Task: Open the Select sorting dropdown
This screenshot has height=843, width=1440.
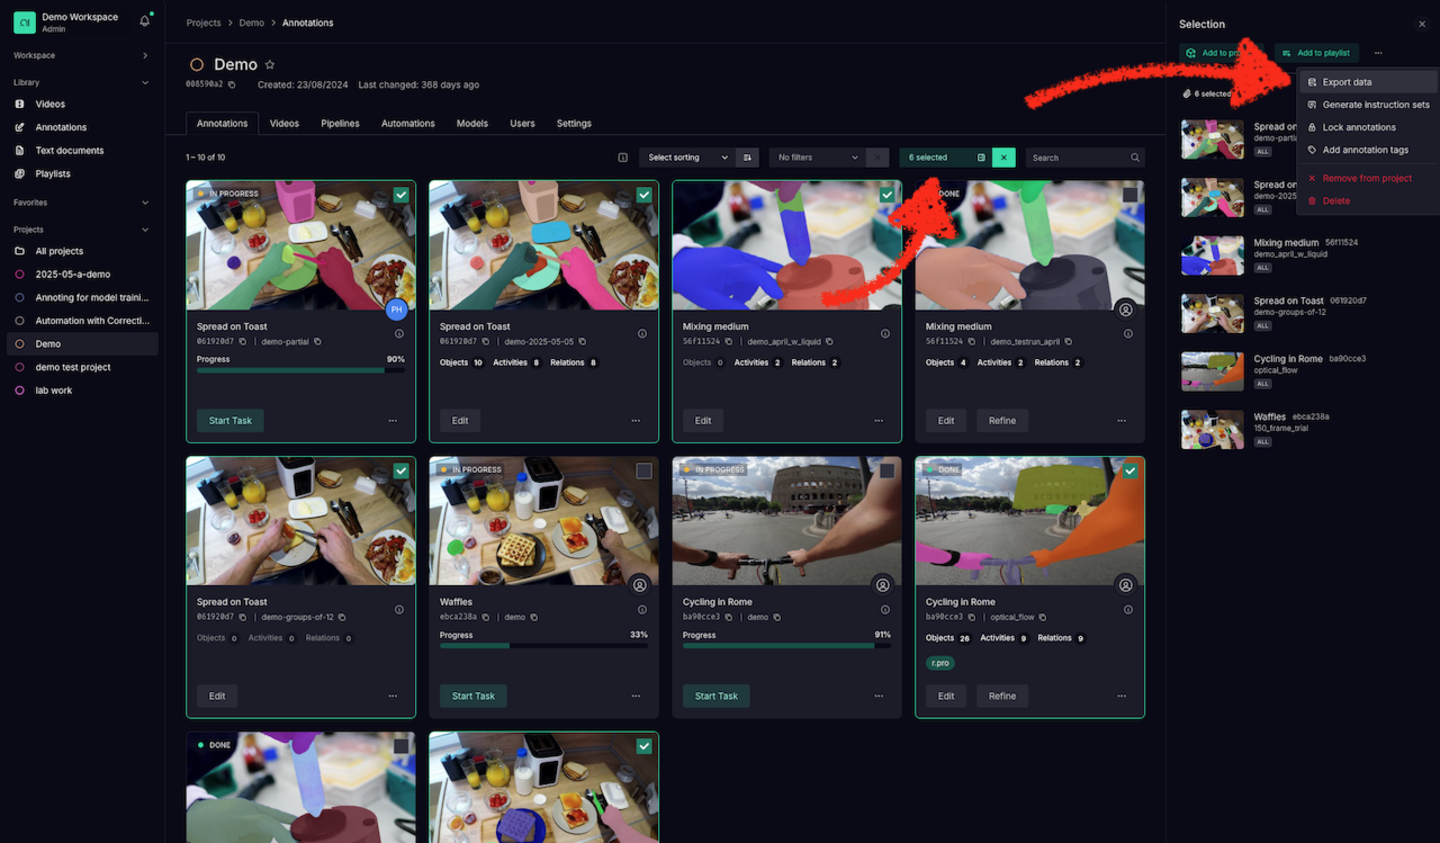Action: pos(687,158)
